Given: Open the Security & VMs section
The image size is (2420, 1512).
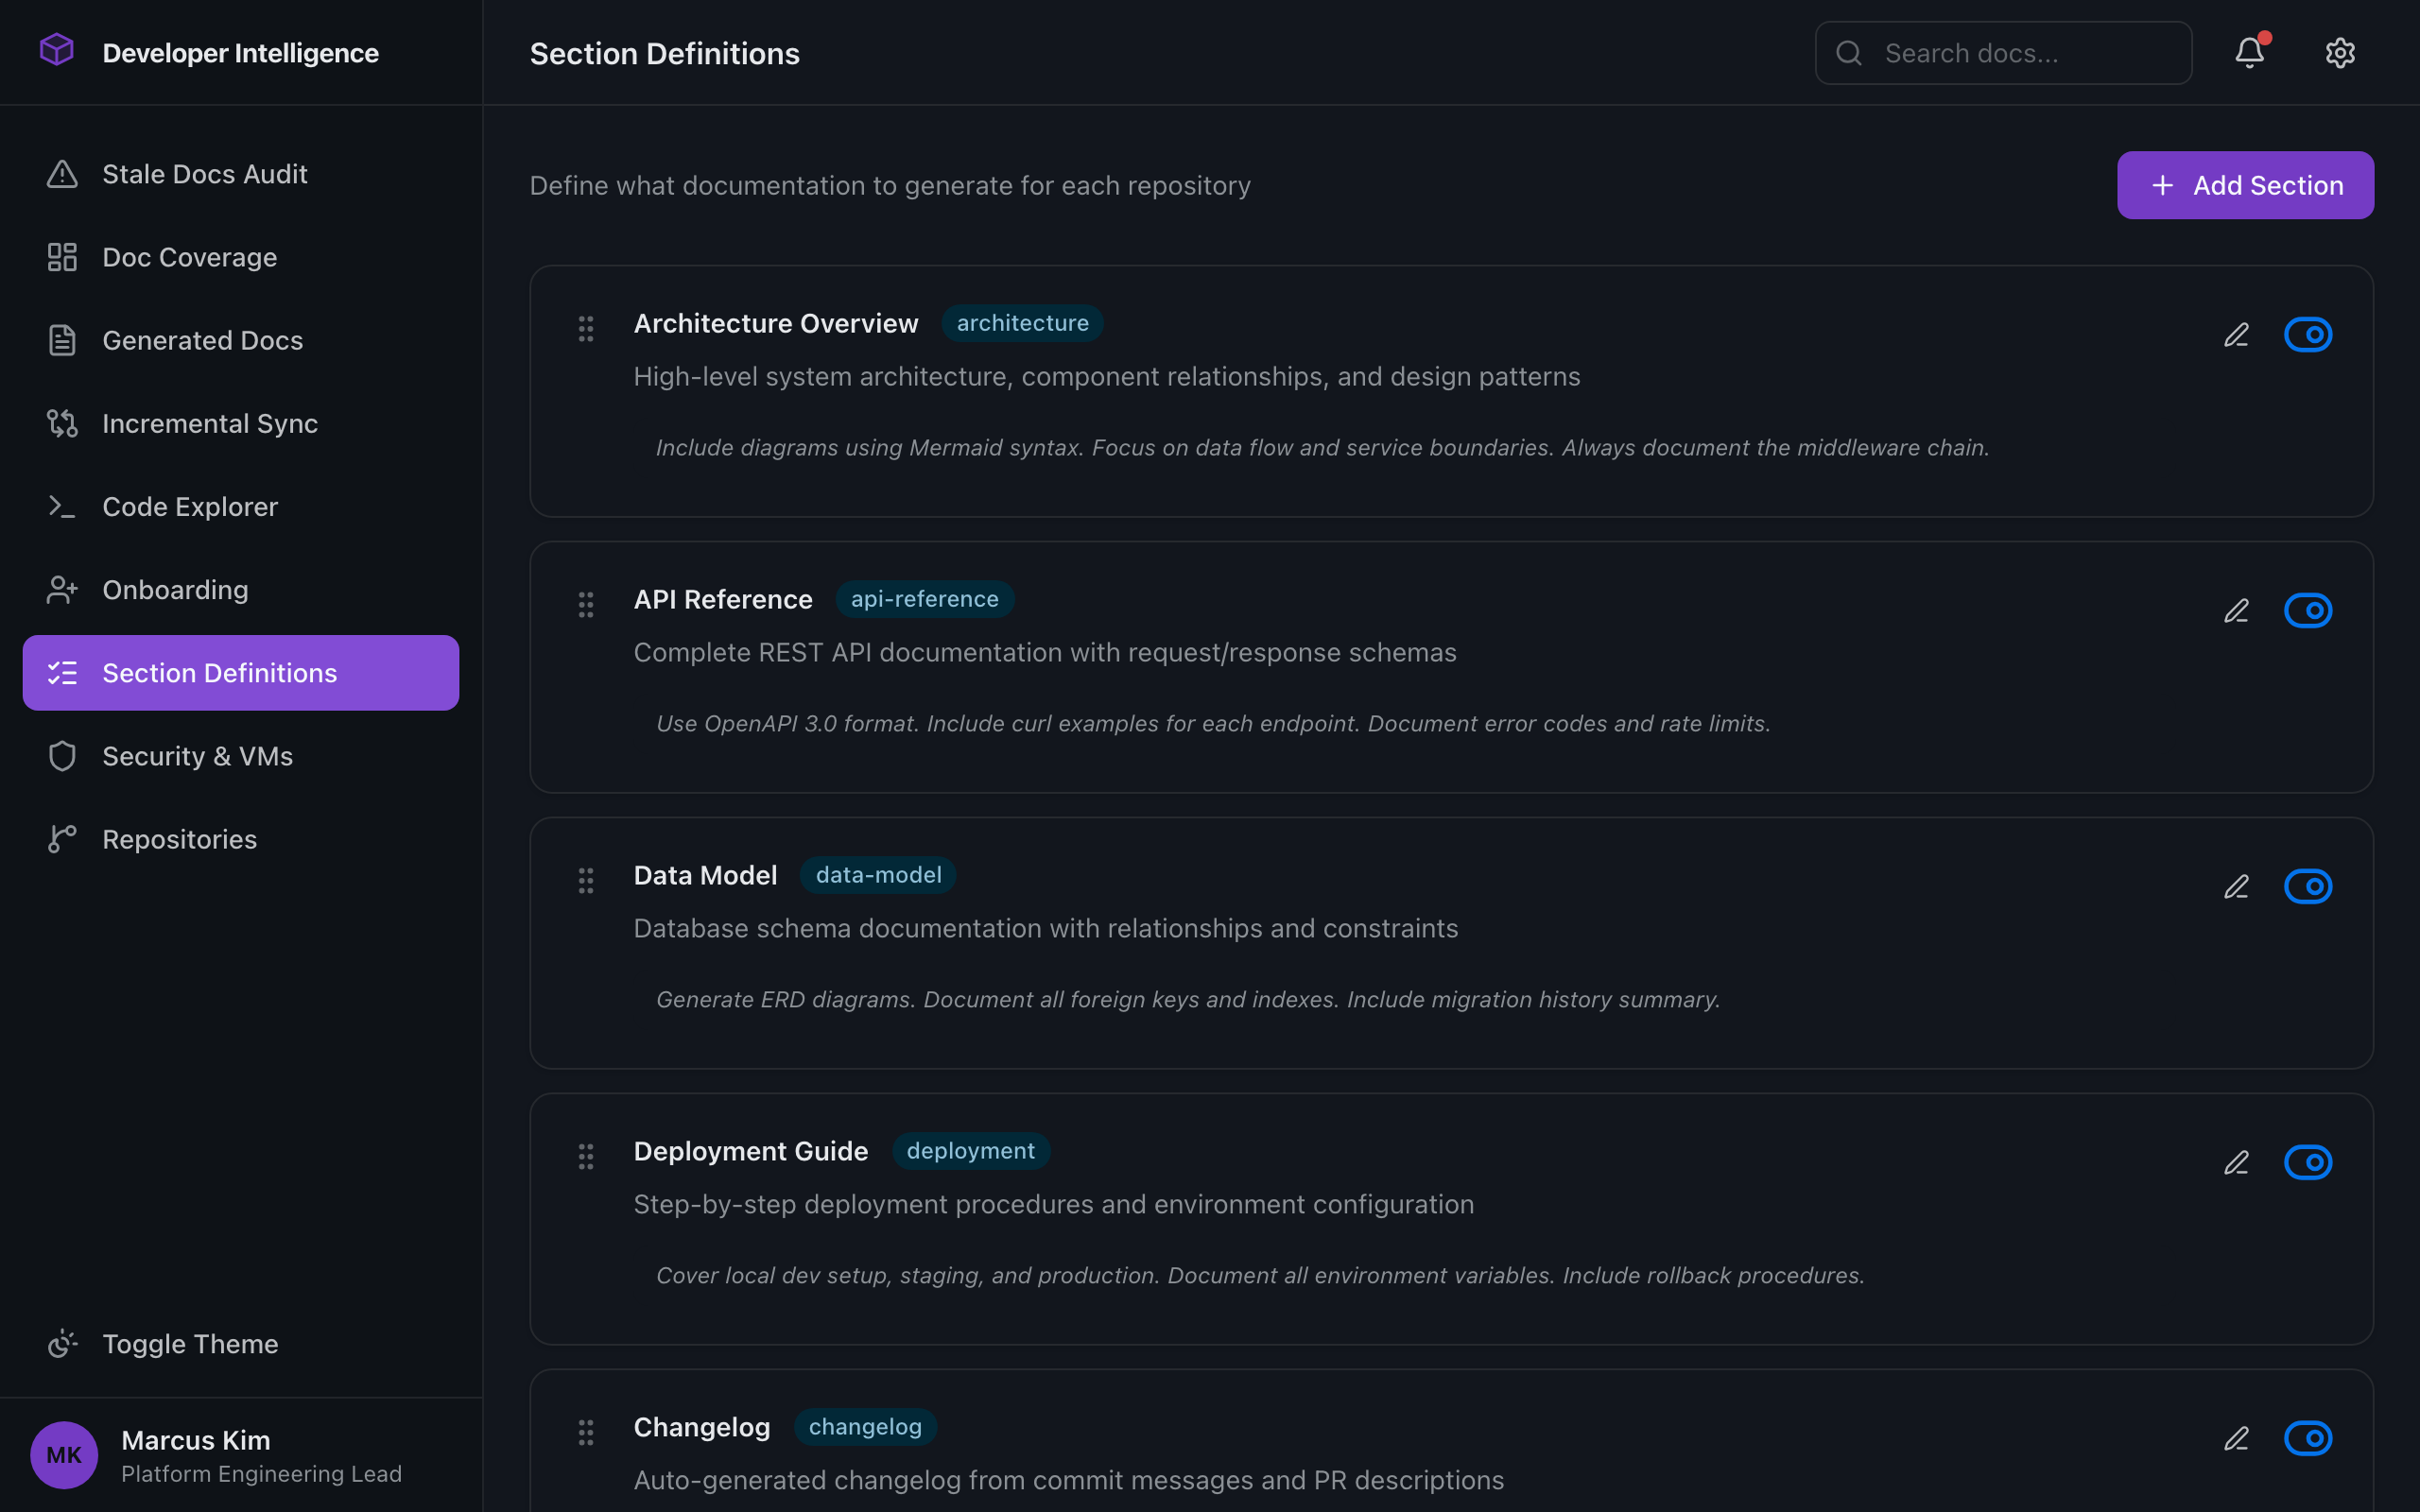Looking at the screenshot, I should pos(196,756).
